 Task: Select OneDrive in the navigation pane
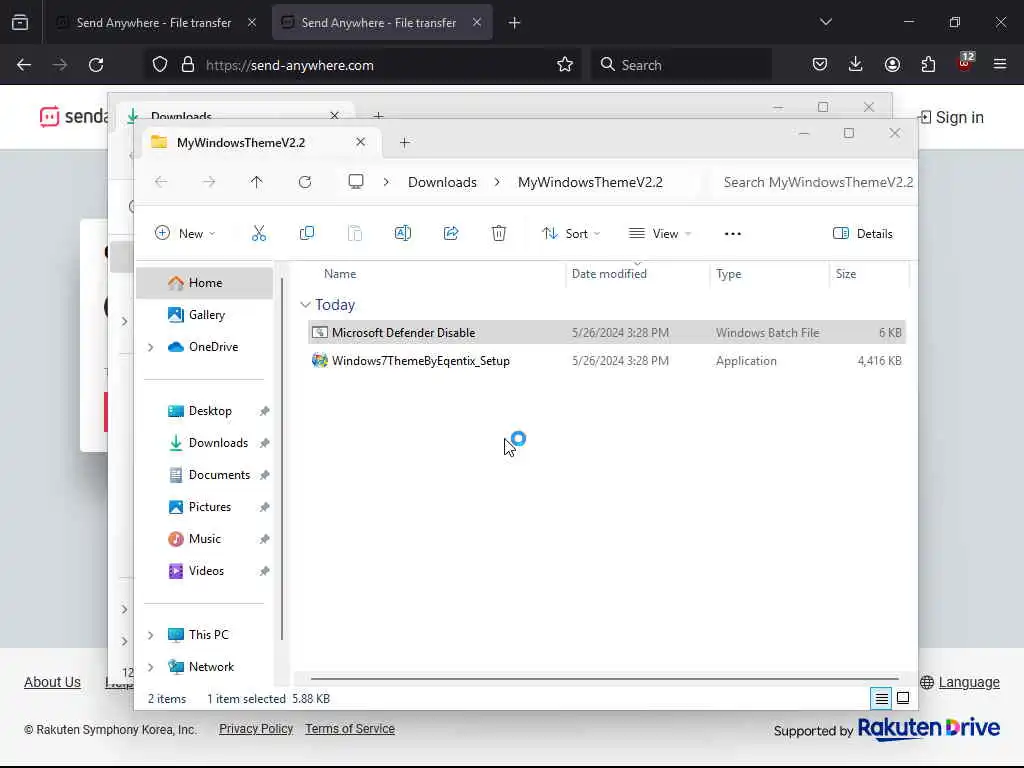coord(204,347)
